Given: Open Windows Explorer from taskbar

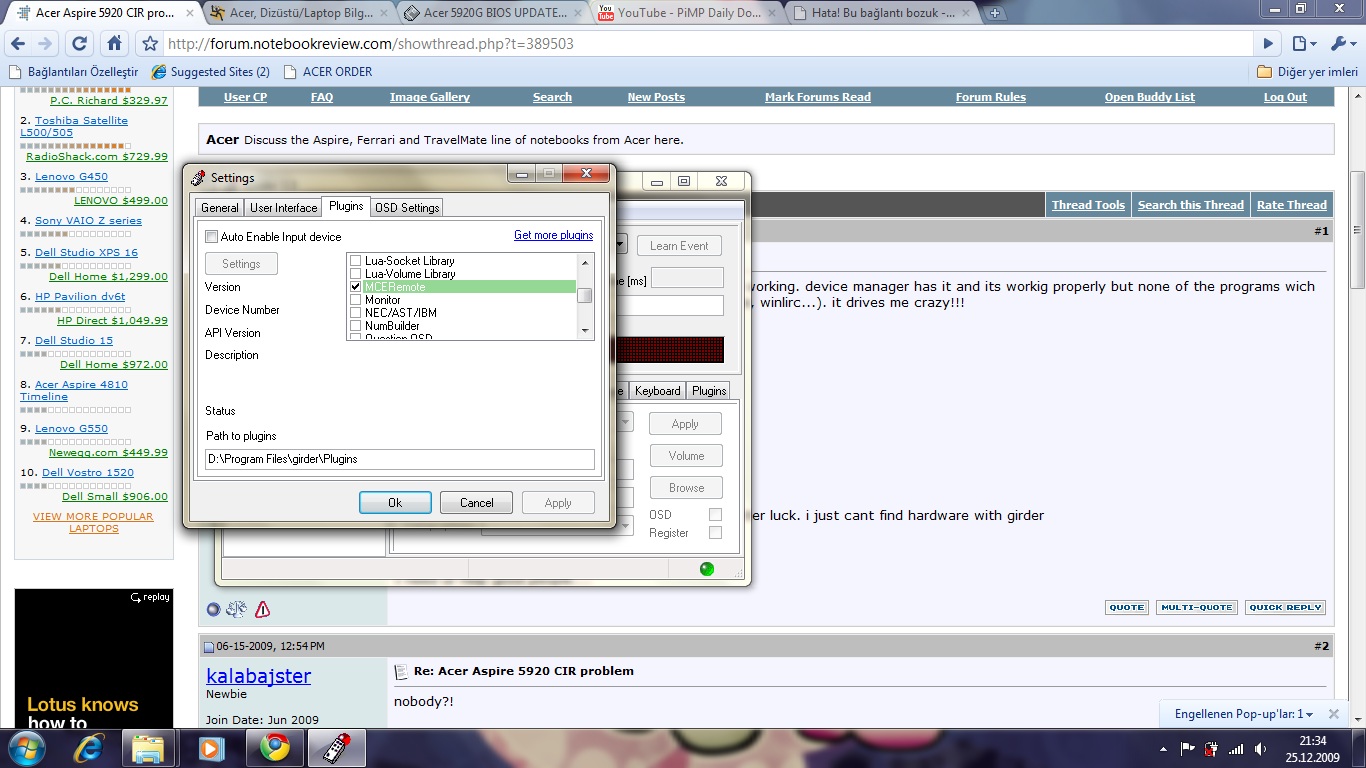Looking at the screenshot, I should click(148, 748).
